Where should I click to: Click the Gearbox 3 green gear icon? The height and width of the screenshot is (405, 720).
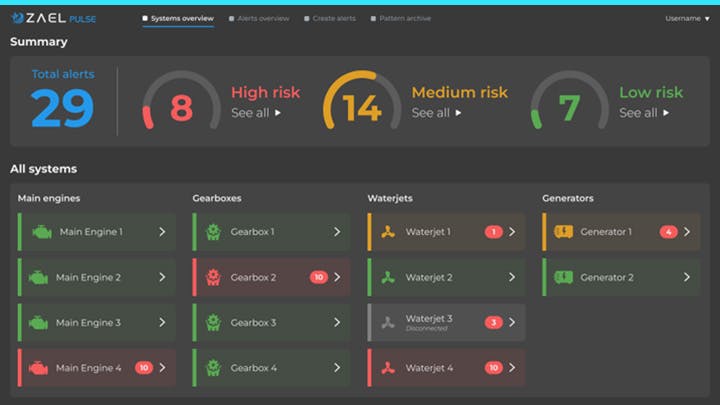(x=213, y=323)
